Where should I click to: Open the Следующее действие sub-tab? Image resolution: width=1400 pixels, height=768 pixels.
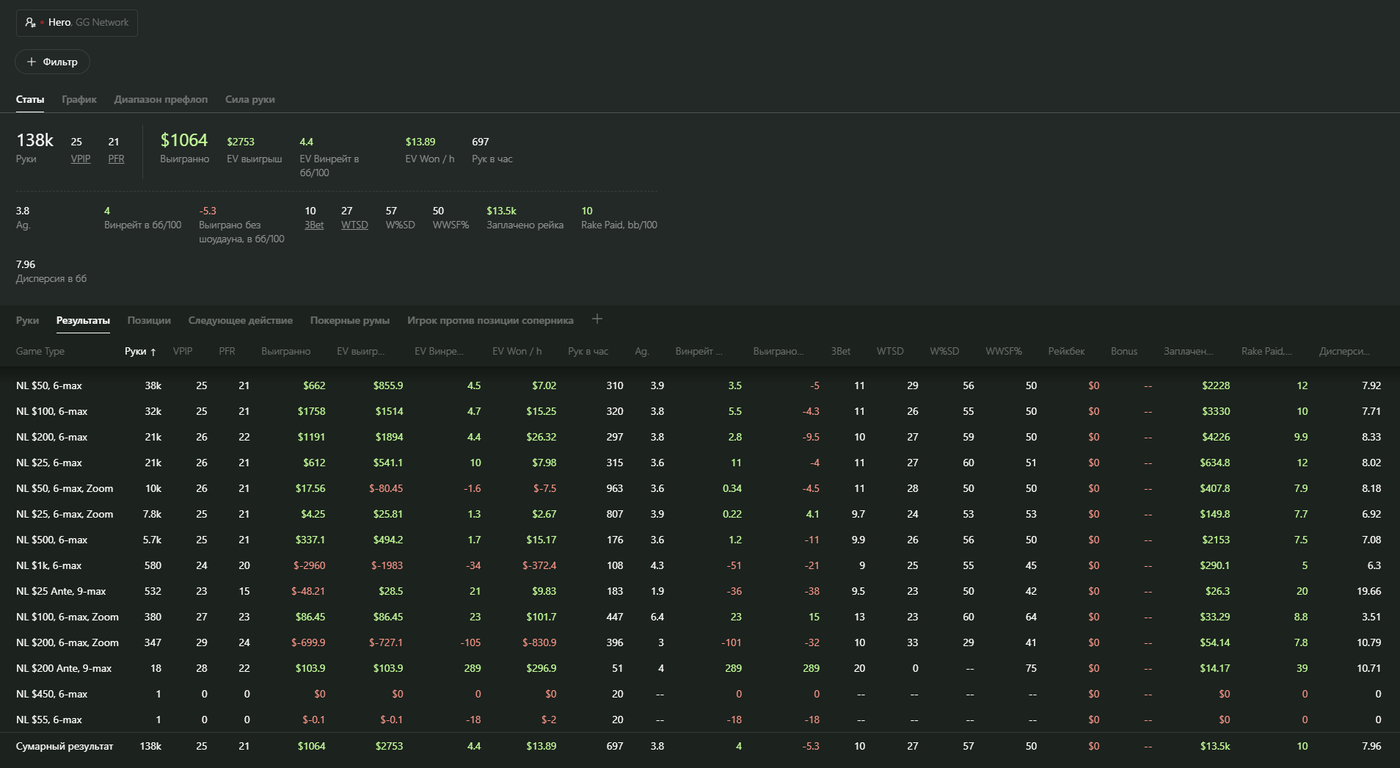click(x=240, y=320)
